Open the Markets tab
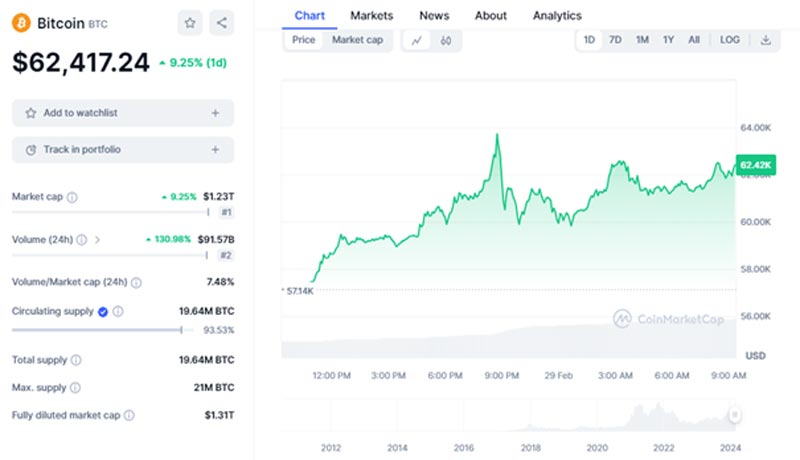 click(371, 16)
